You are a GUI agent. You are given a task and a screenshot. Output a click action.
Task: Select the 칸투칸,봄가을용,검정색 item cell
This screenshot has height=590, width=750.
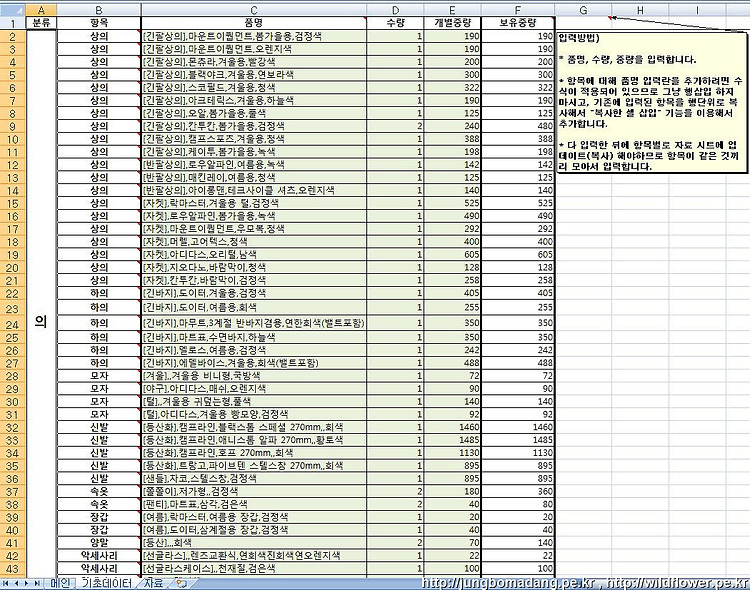click(254, 126)
